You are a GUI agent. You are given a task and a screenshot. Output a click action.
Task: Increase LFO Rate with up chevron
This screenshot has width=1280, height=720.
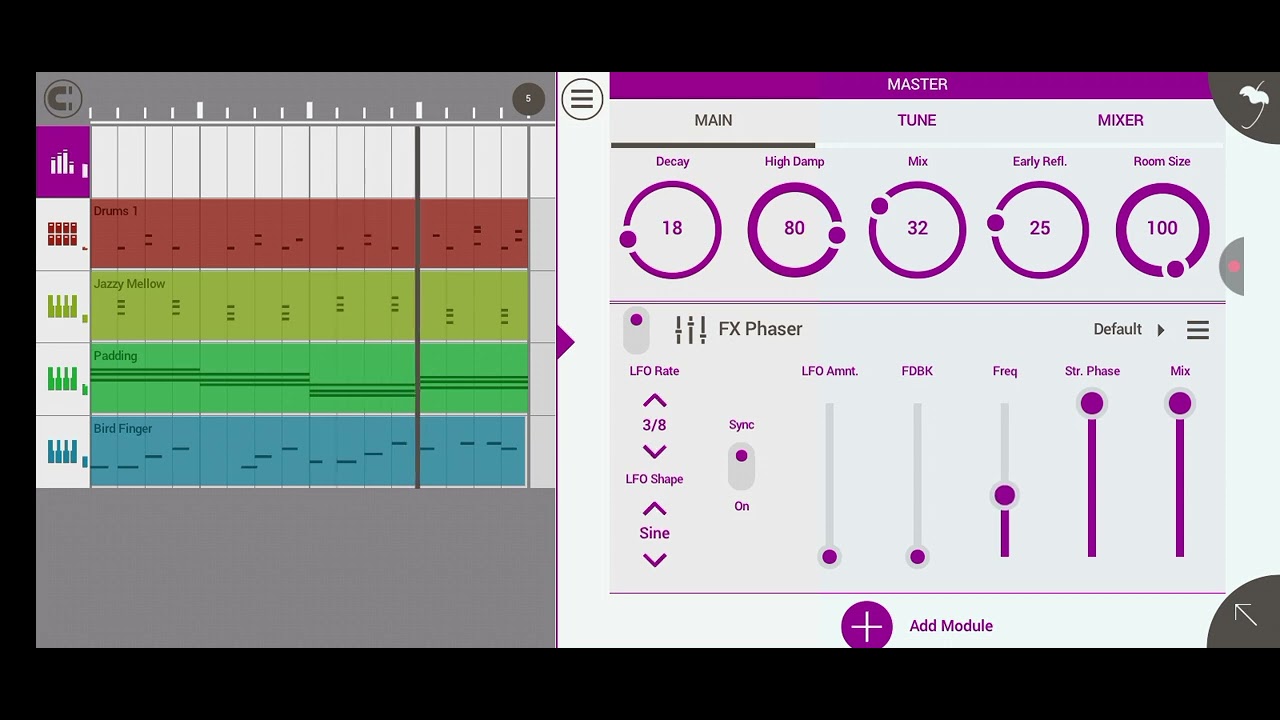click(x=654, y=401)
